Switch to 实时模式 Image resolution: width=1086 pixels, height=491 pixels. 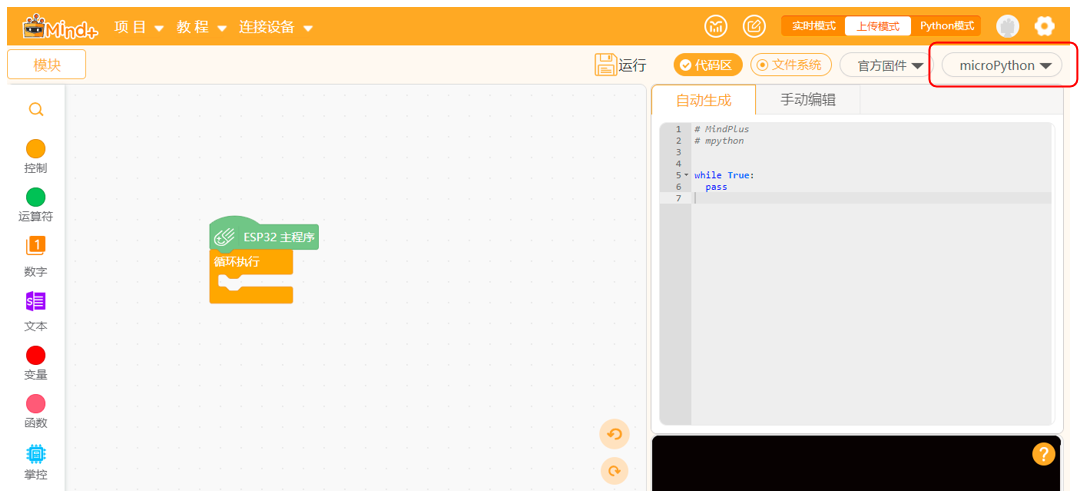pyautogui.click(x=814, y=26)
